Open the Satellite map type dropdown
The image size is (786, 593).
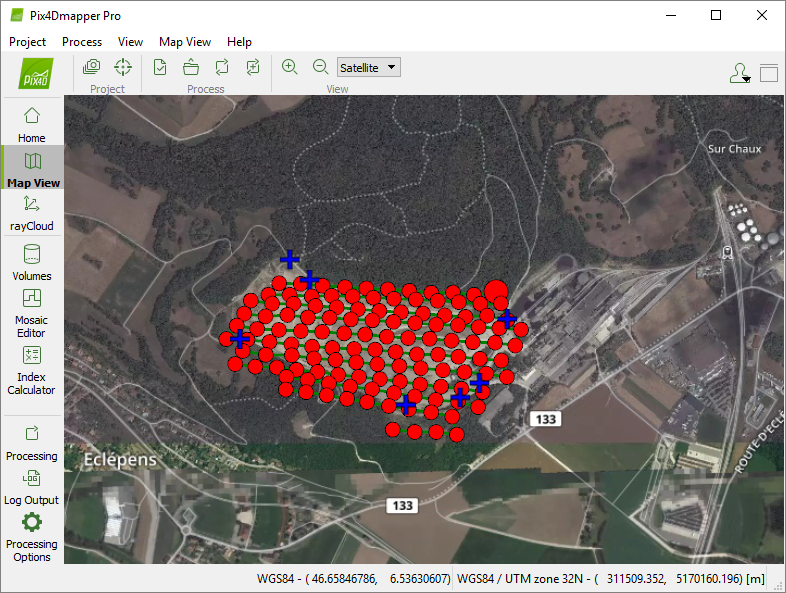point(369,67)
